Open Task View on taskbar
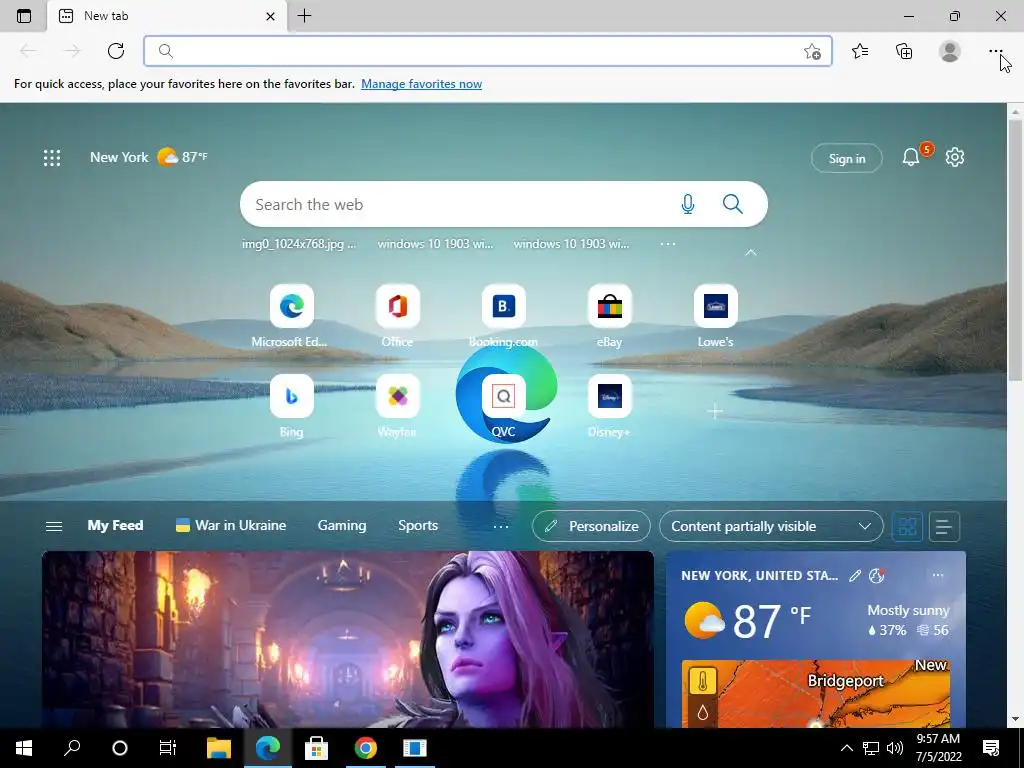 click(168, 748)
